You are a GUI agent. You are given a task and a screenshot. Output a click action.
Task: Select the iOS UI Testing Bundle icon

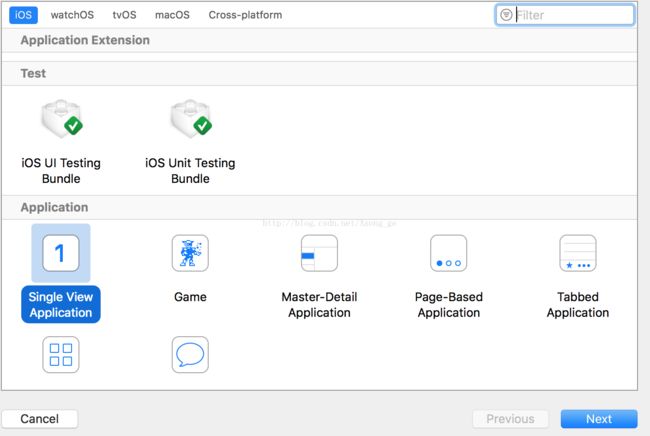point(60,124)
